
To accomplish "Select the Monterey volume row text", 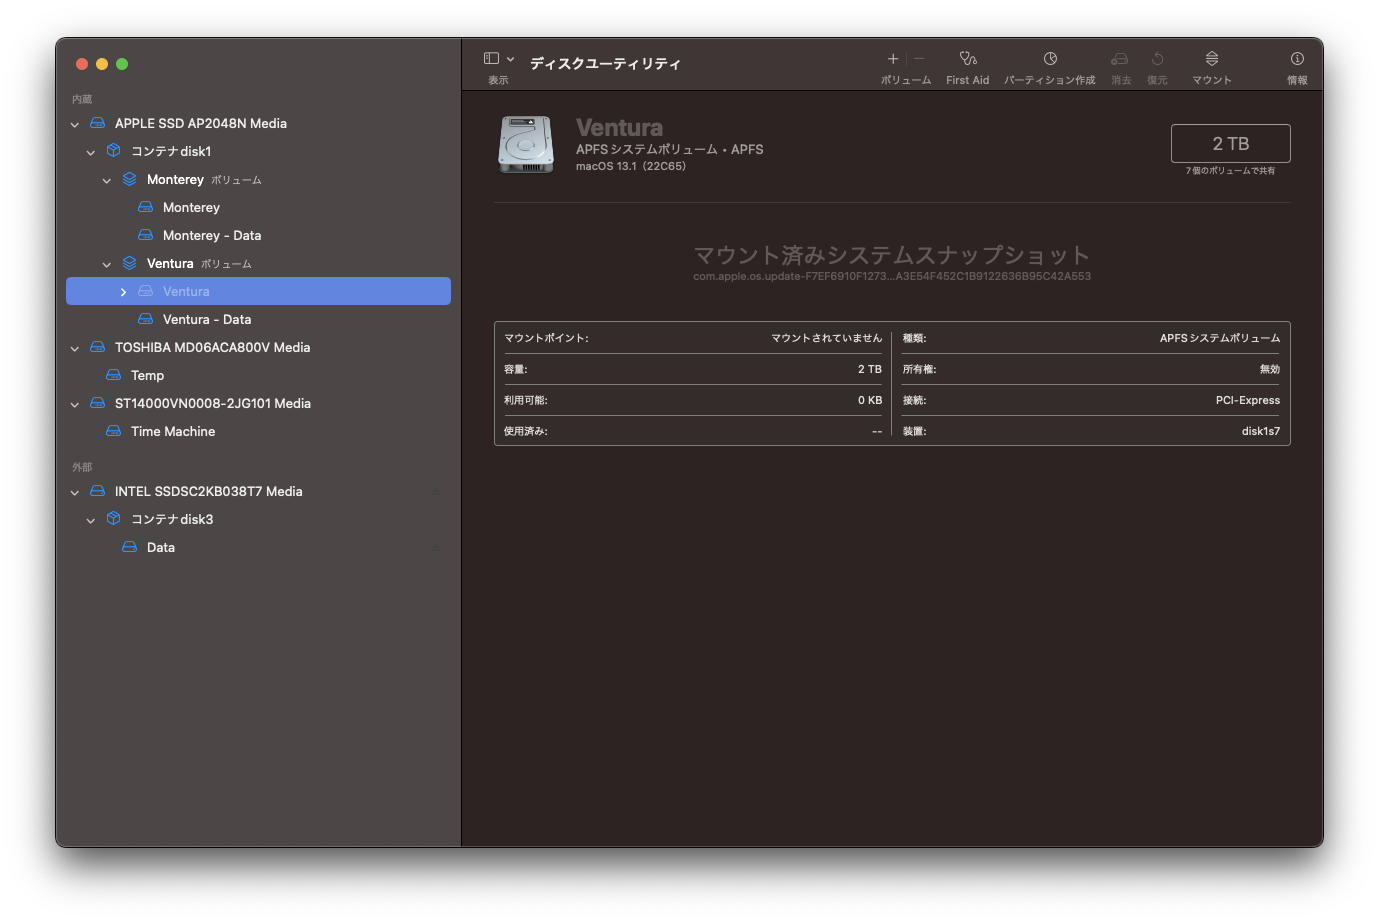I will coord(191,207).
